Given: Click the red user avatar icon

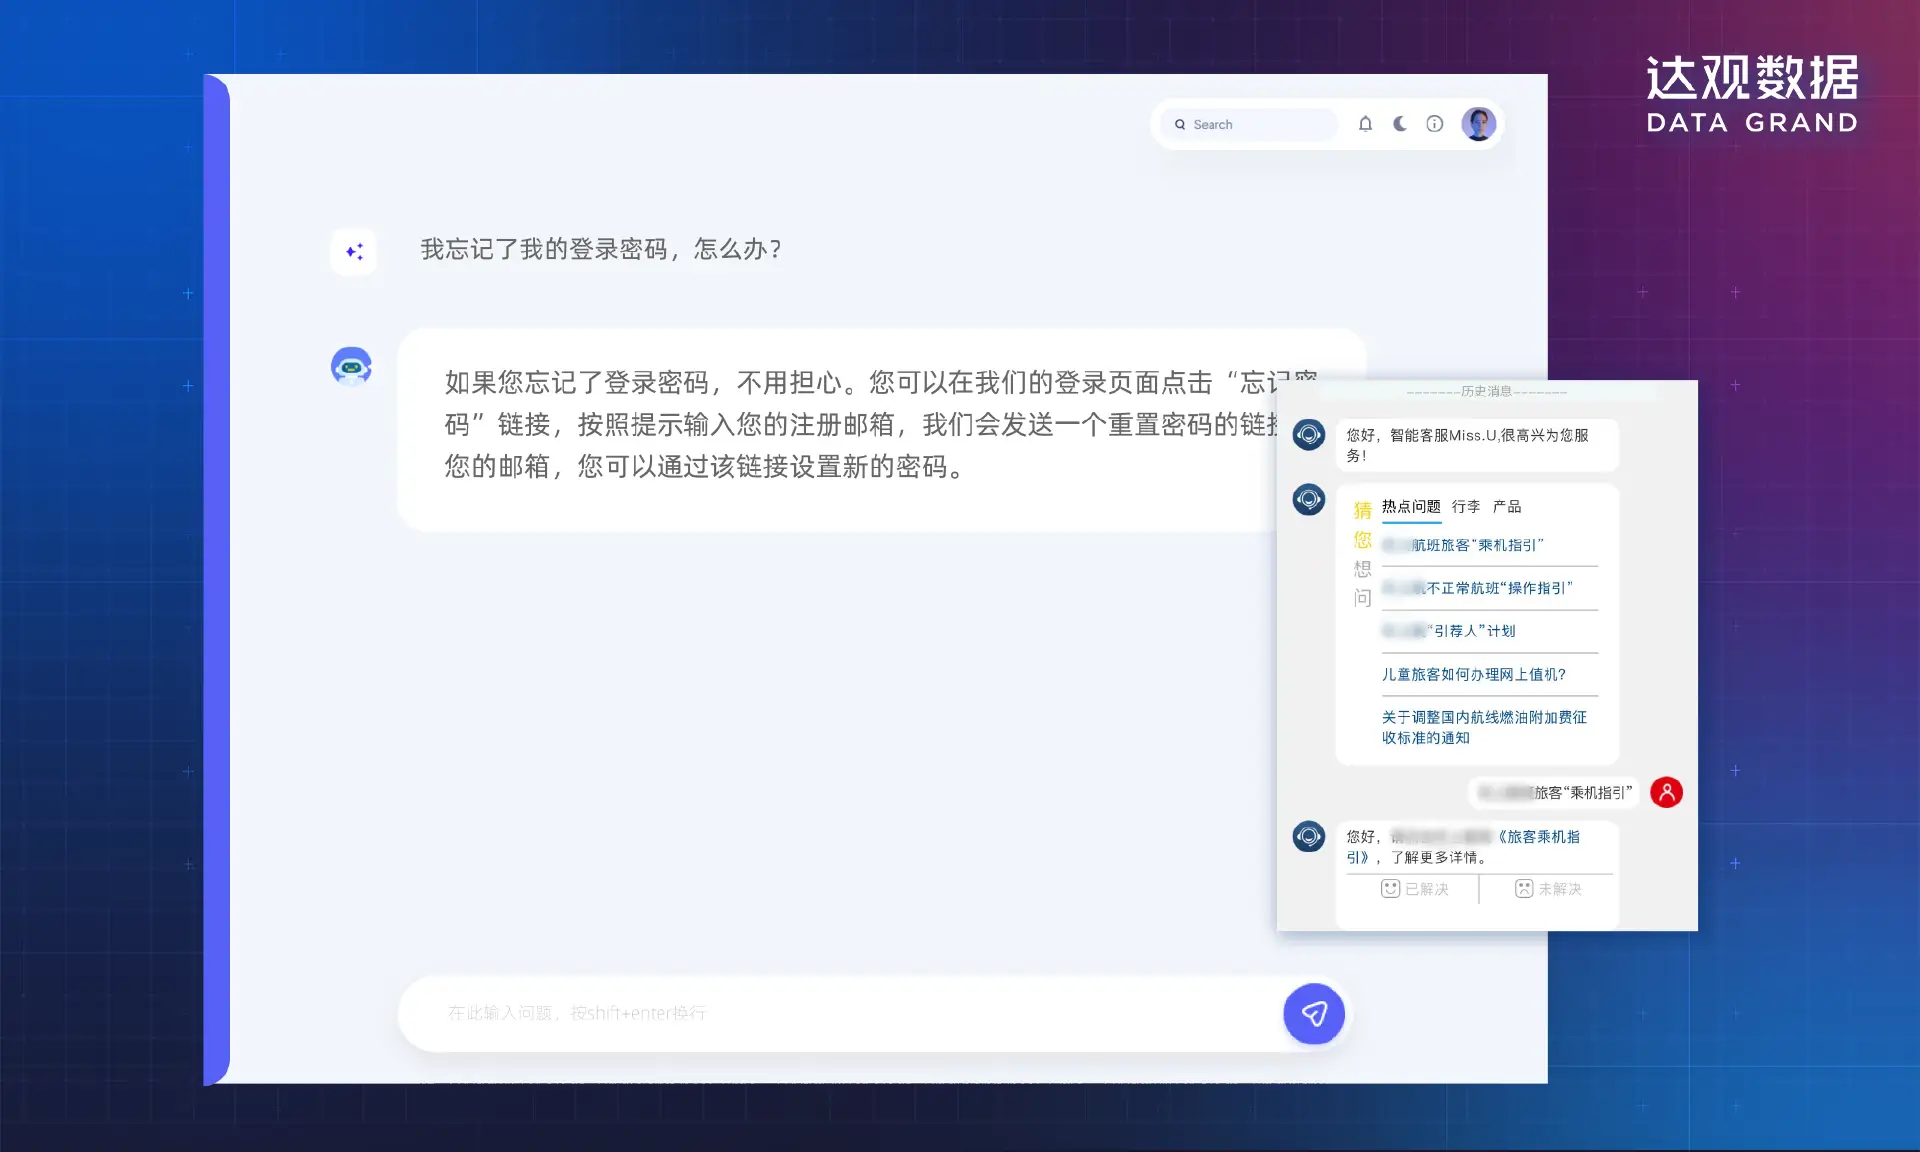Looking at the screenshot, I should point(1666,792).
